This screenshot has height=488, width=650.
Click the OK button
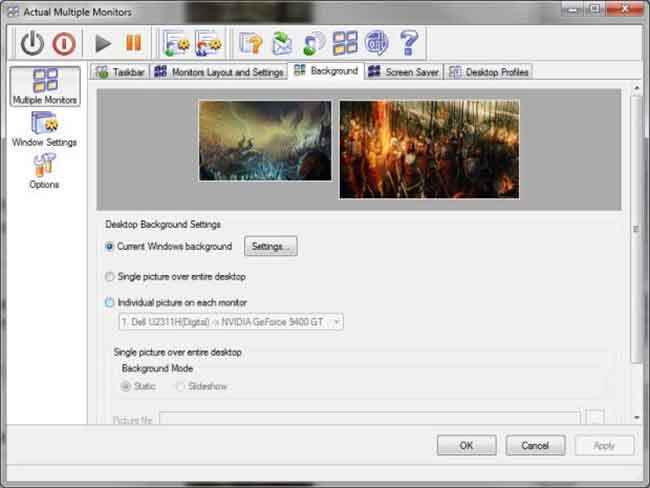(x=466, y=445)
